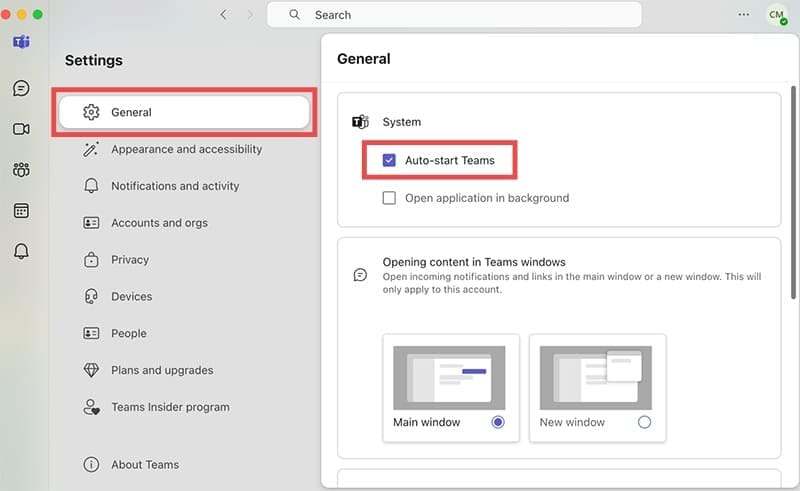The width and height of the screenshot is (800, 491).
Task: Go back with the left arrow
Action: (x=223, y=15)
